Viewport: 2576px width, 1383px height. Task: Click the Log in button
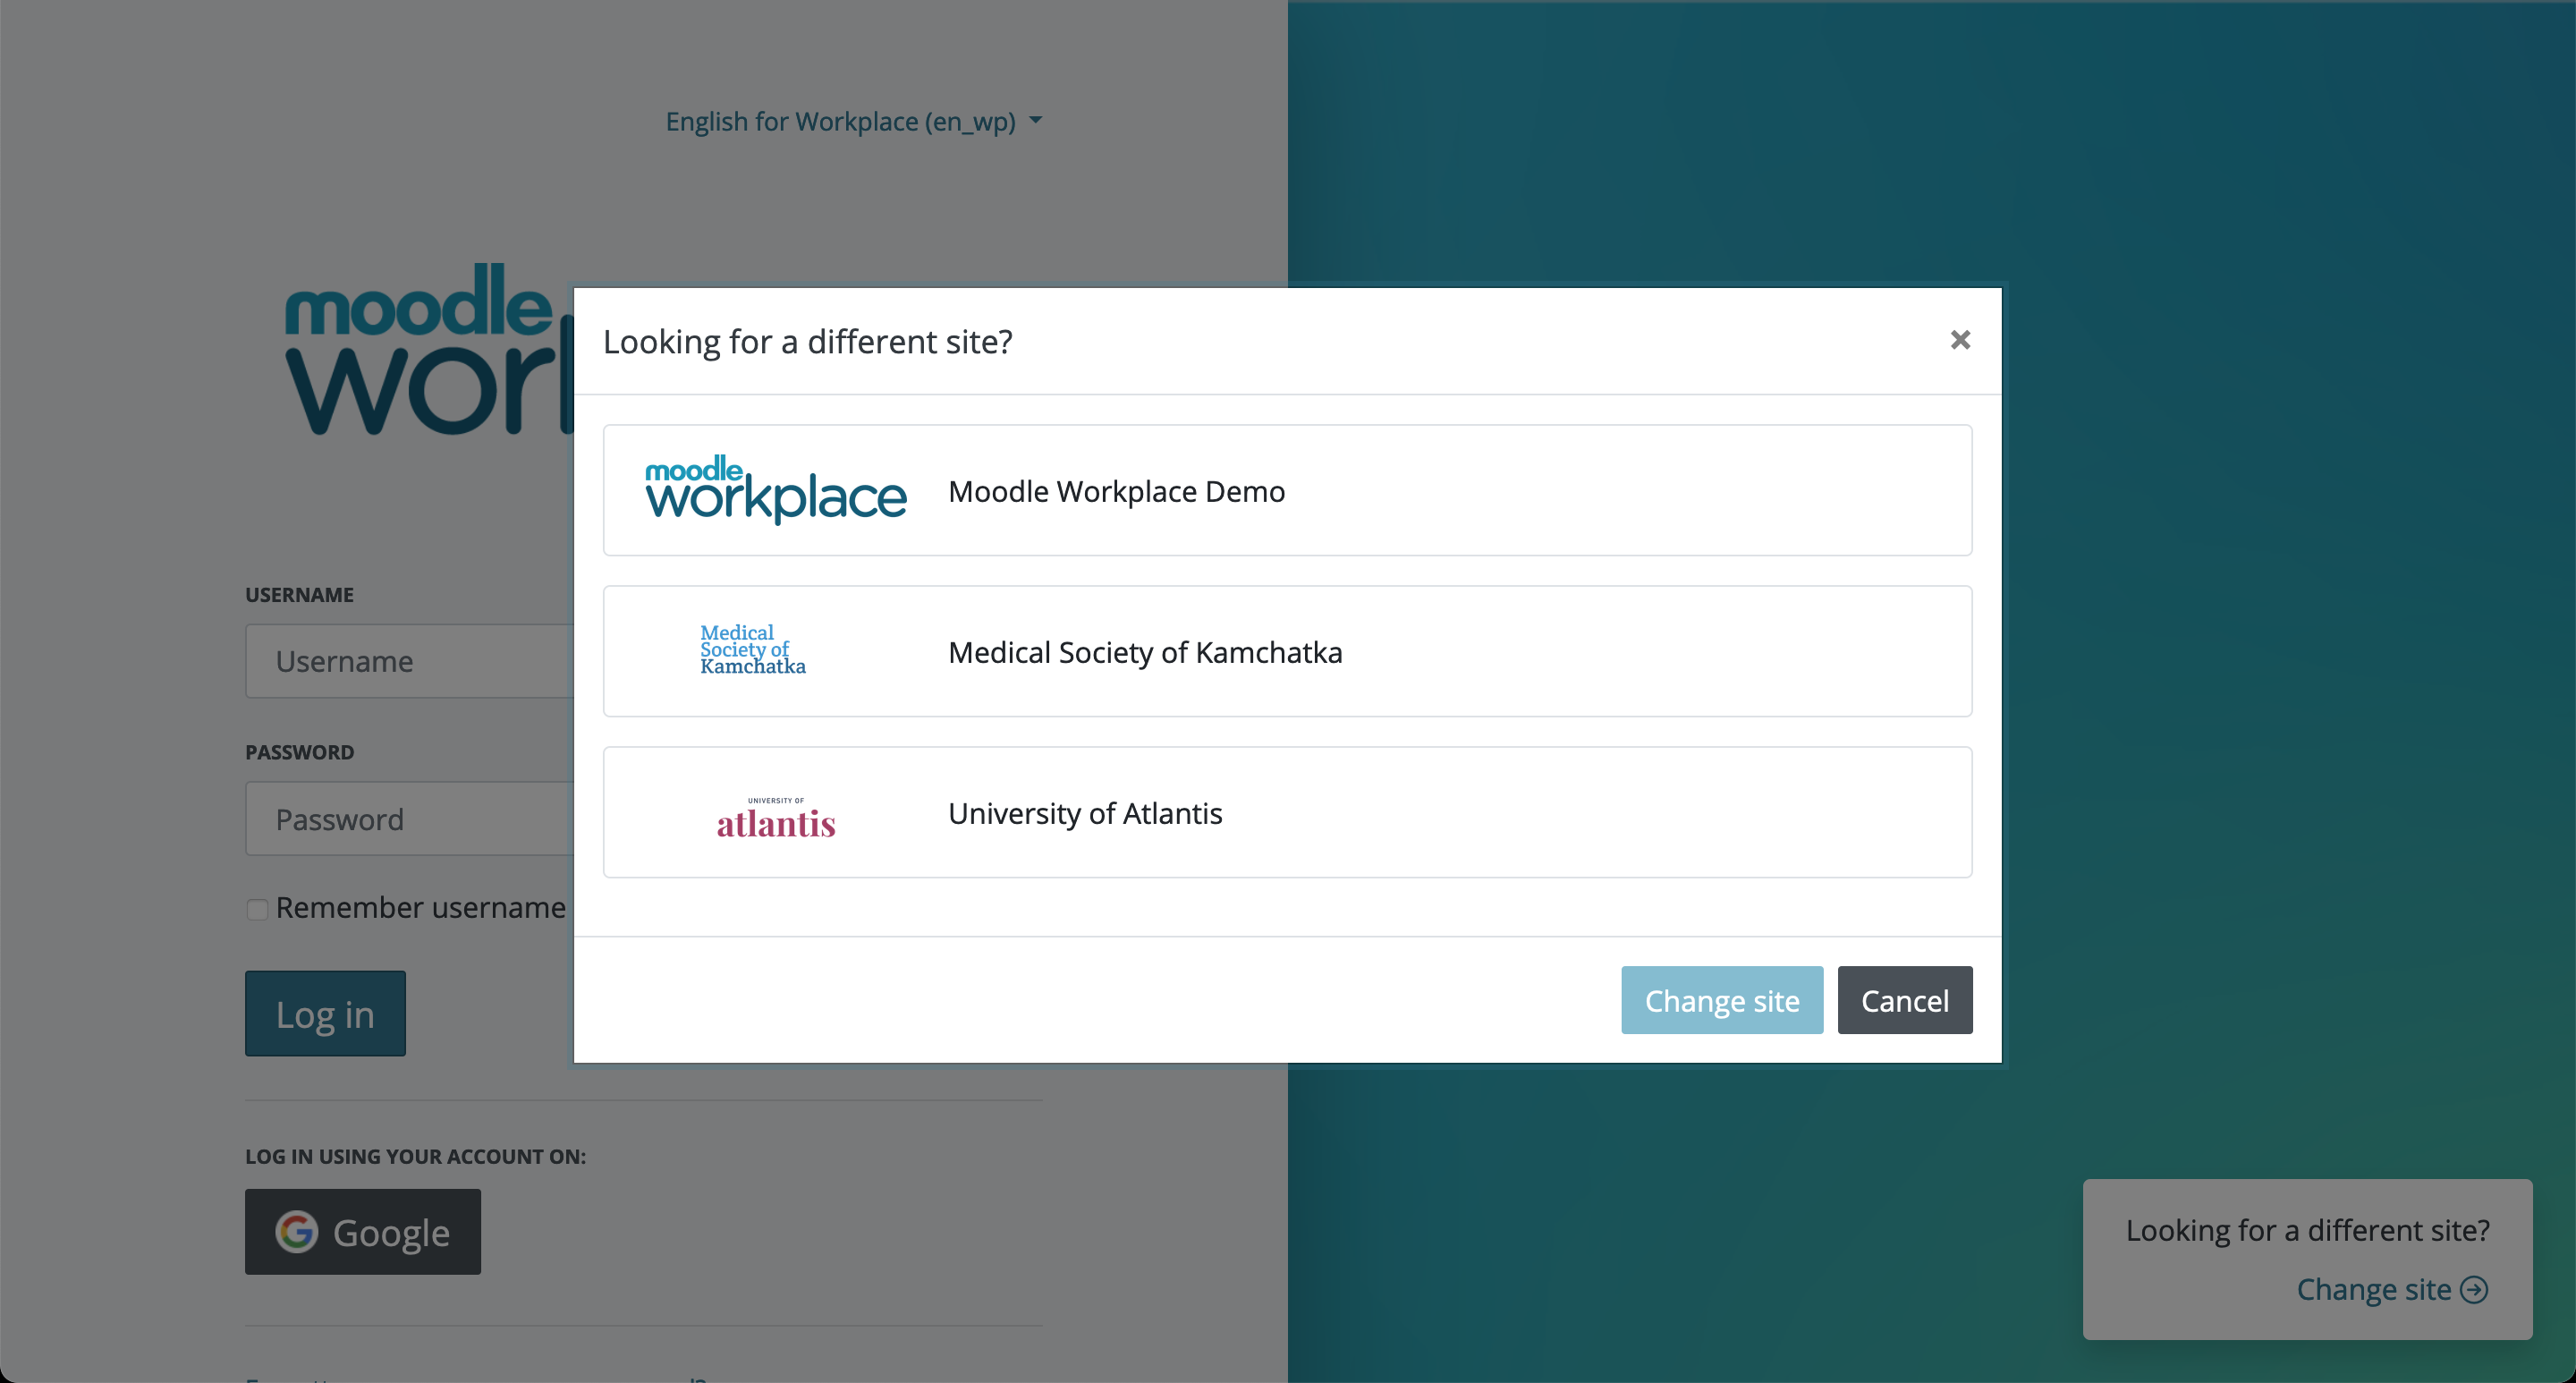pyautogui.click(x=325, y=1013)
